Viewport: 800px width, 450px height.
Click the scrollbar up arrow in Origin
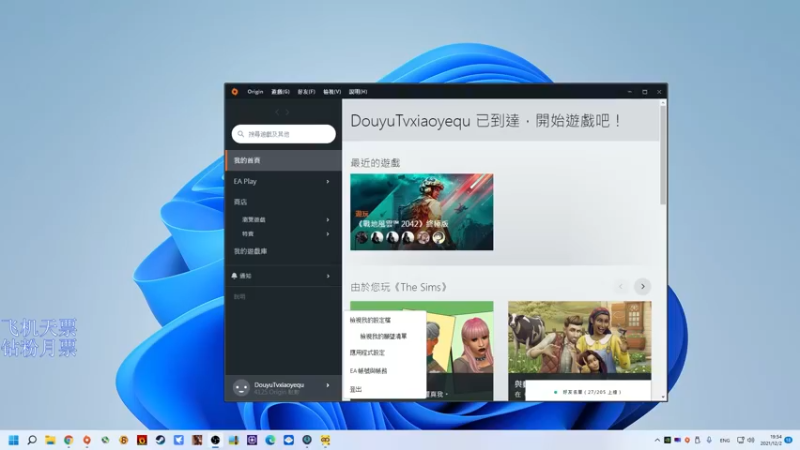[x=663, y=103]
